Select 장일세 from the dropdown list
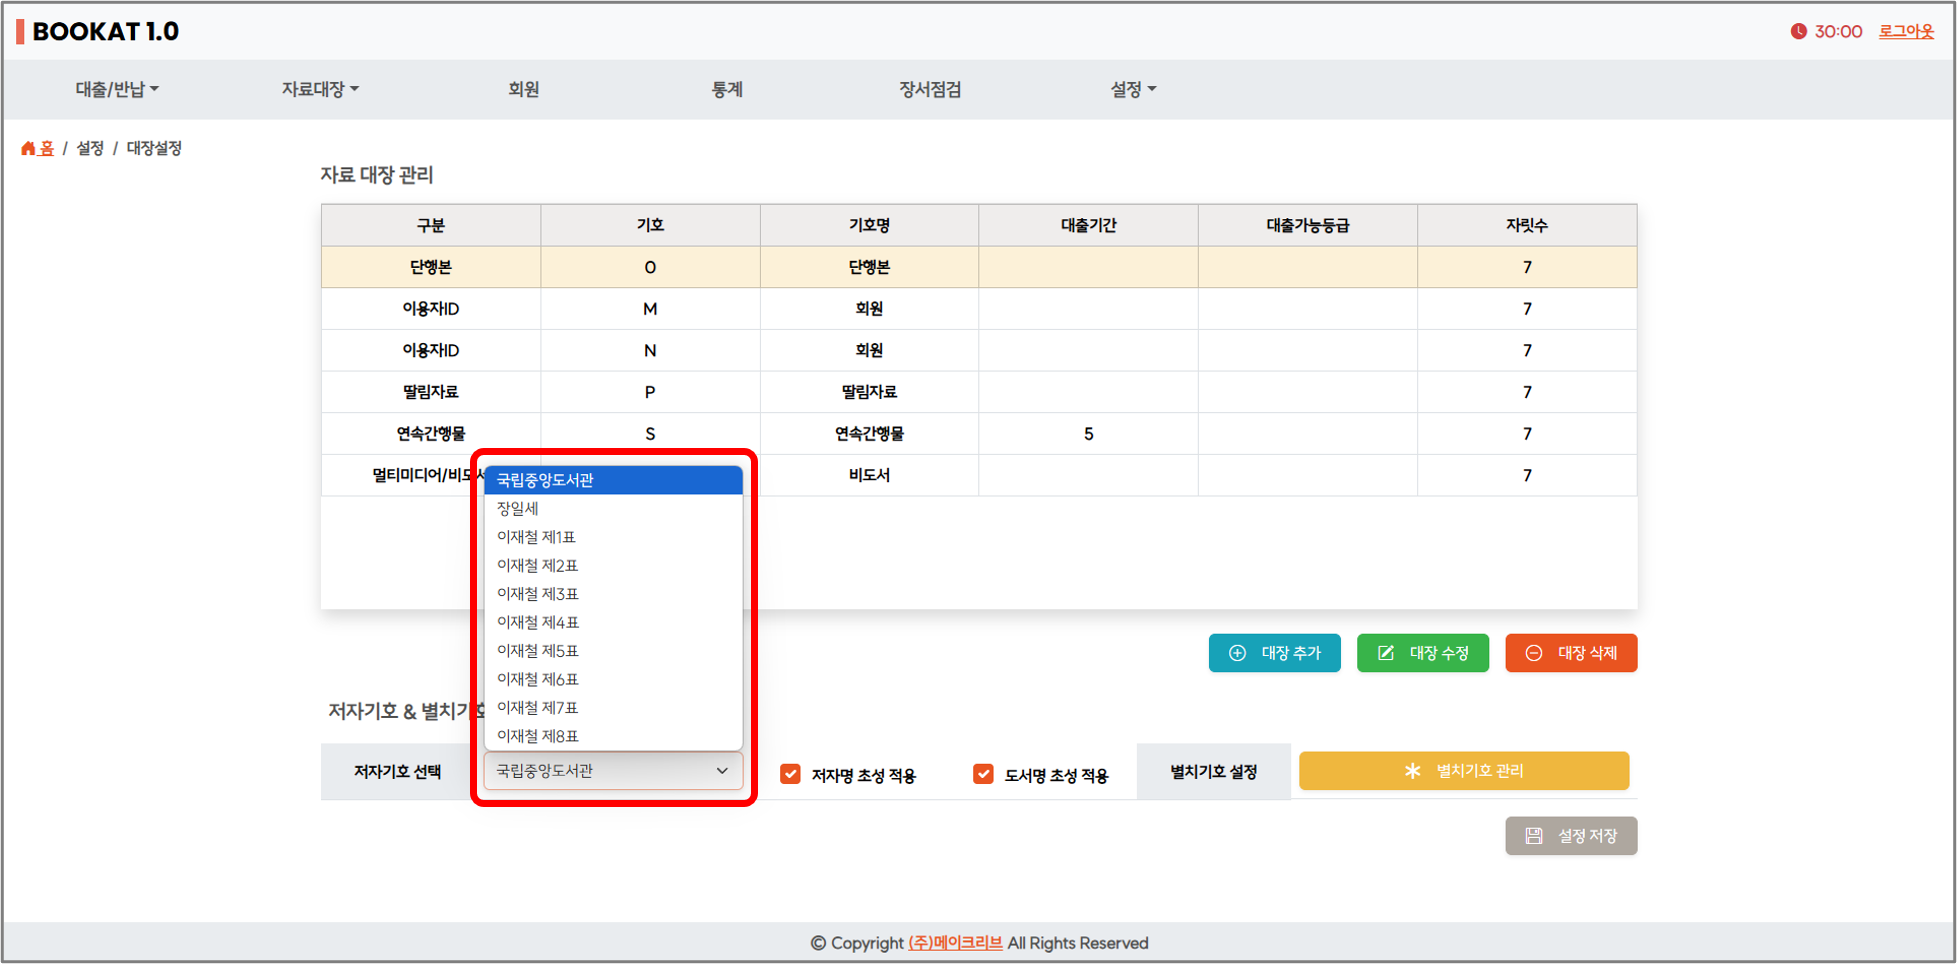 [x=518, y=508]
